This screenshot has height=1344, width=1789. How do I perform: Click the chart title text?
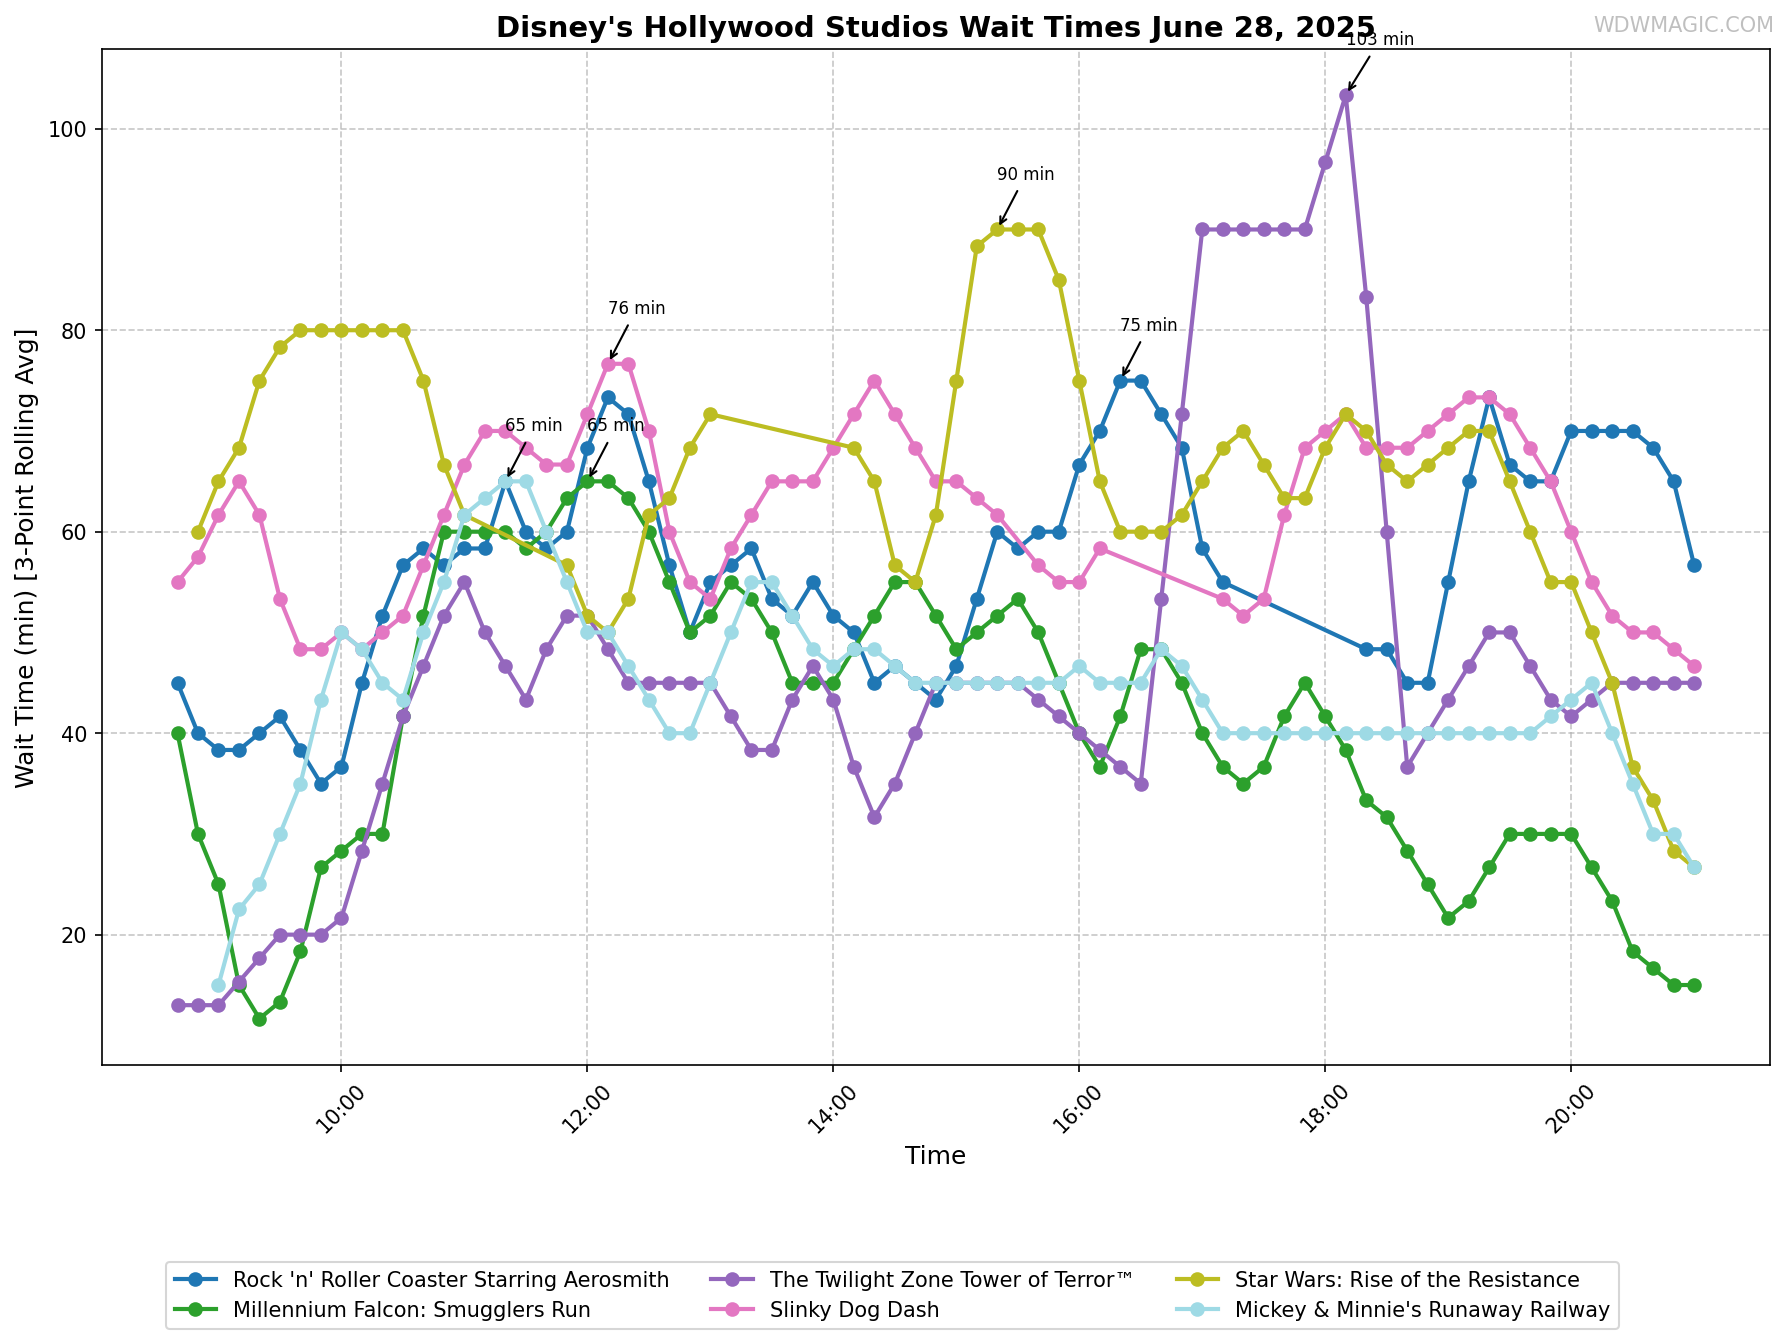[935, 27]
